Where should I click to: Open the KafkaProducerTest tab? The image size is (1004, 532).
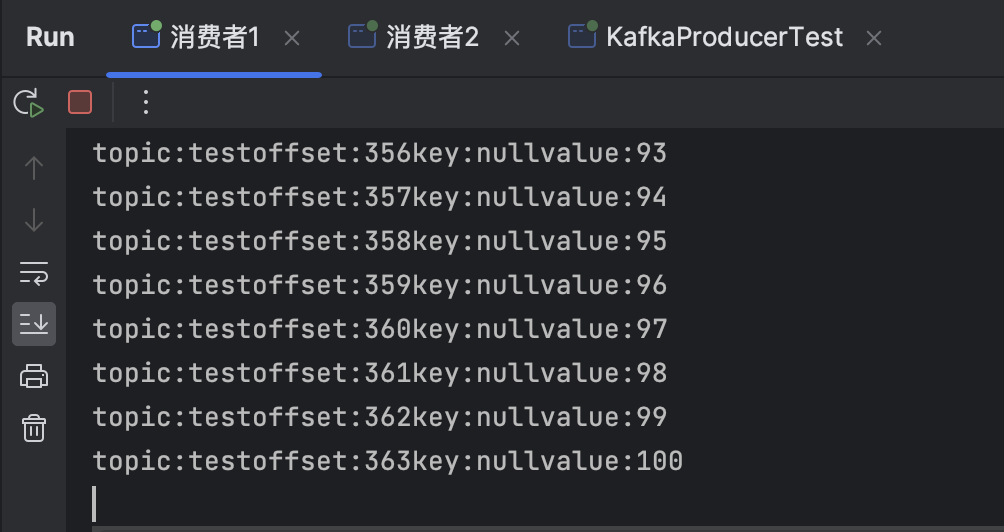coord(724,38)
